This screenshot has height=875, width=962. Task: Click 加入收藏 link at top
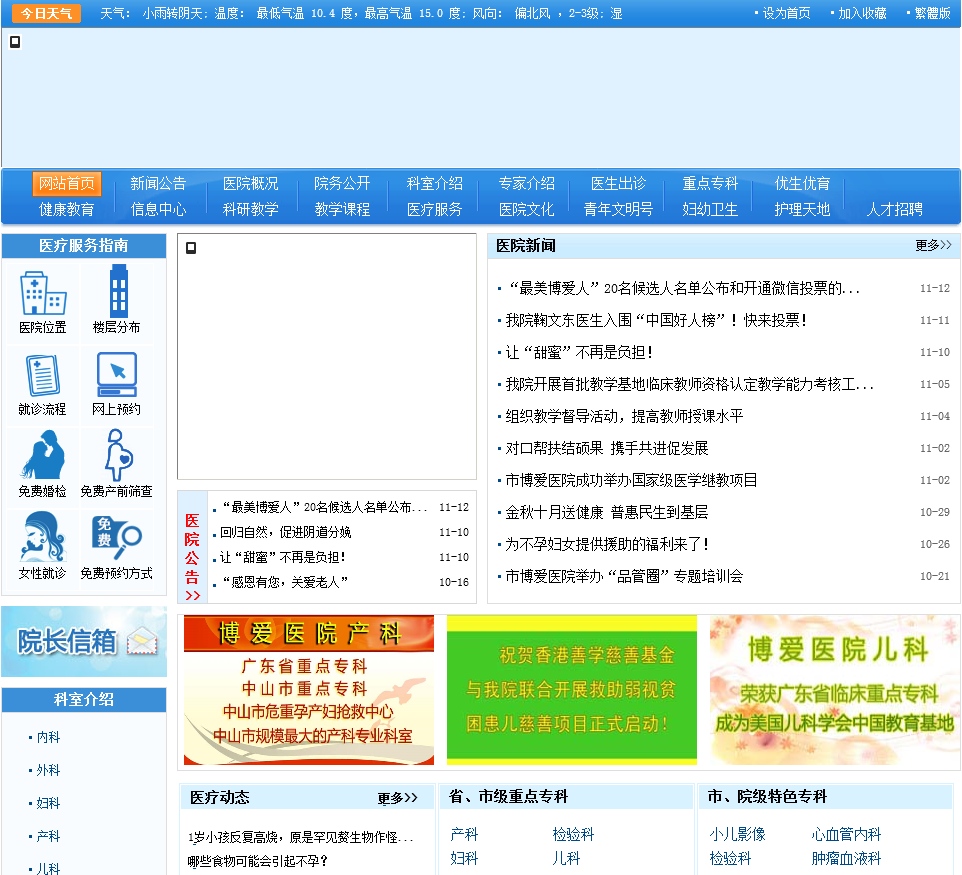pyautogui.click(x=863, y=13)
